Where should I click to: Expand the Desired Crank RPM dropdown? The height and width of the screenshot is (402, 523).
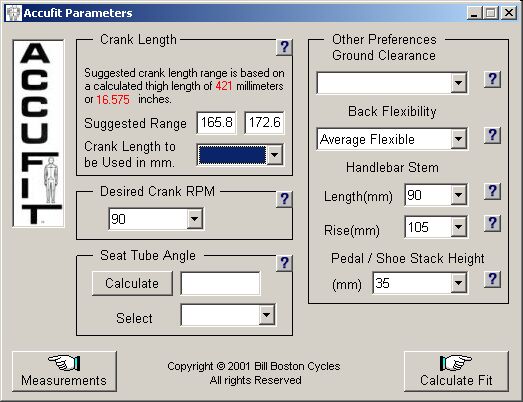click(x=194, y=219)
